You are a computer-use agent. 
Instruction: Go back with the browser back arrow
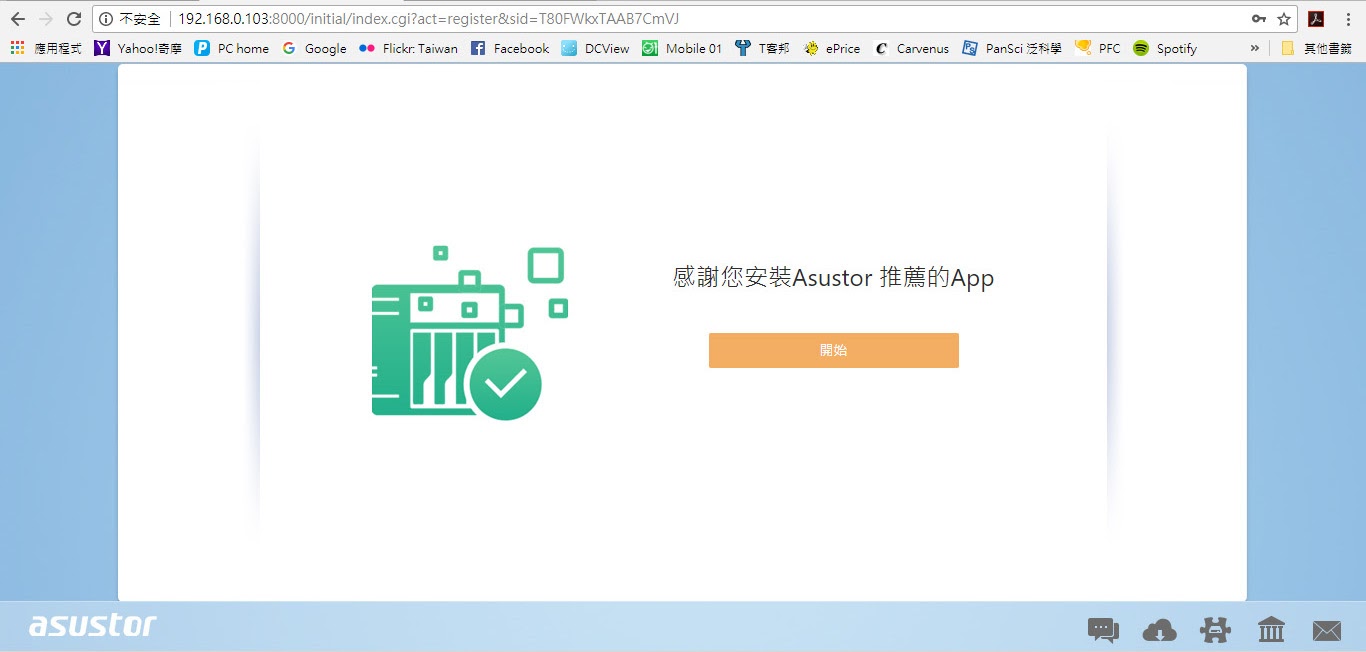coord(17,19)
